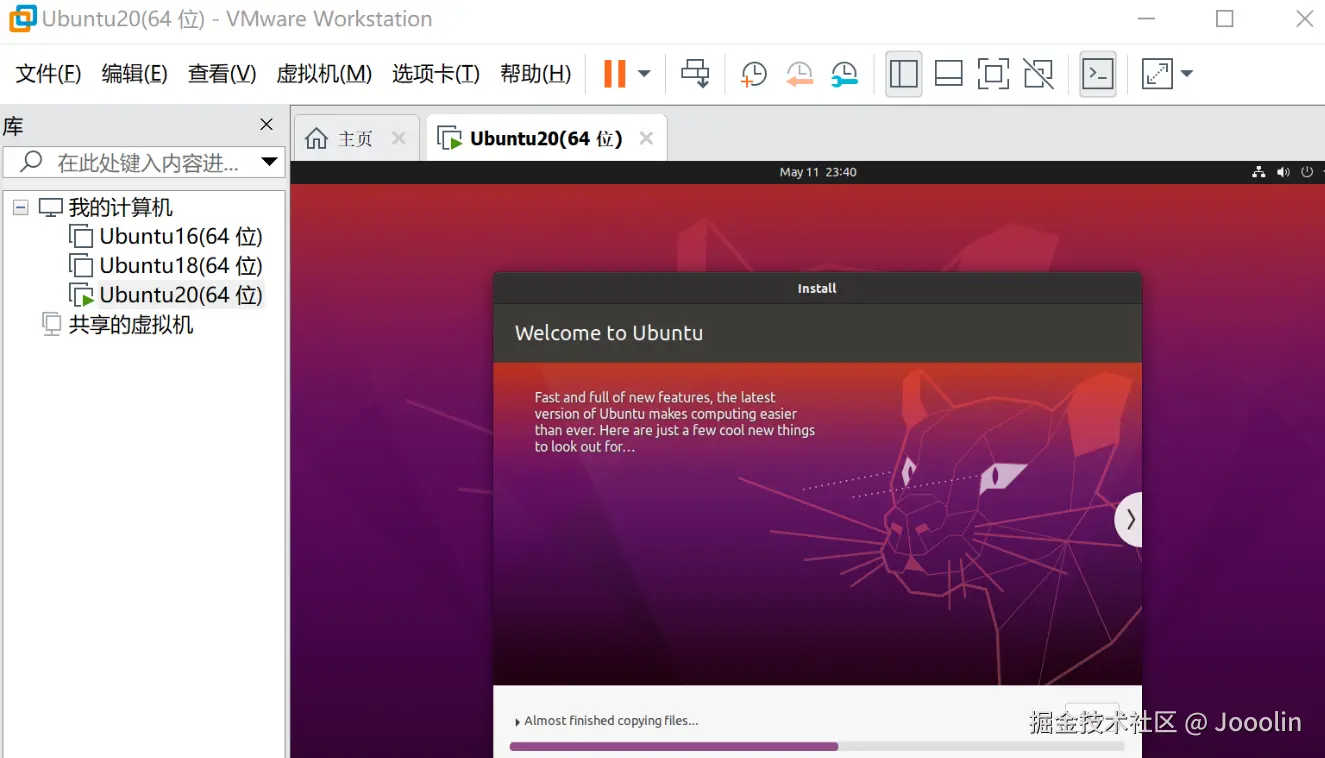Screen dimensions: 1325x758
Task: Toggle the library sidebar view icon
Action: (x=904, y=73)
